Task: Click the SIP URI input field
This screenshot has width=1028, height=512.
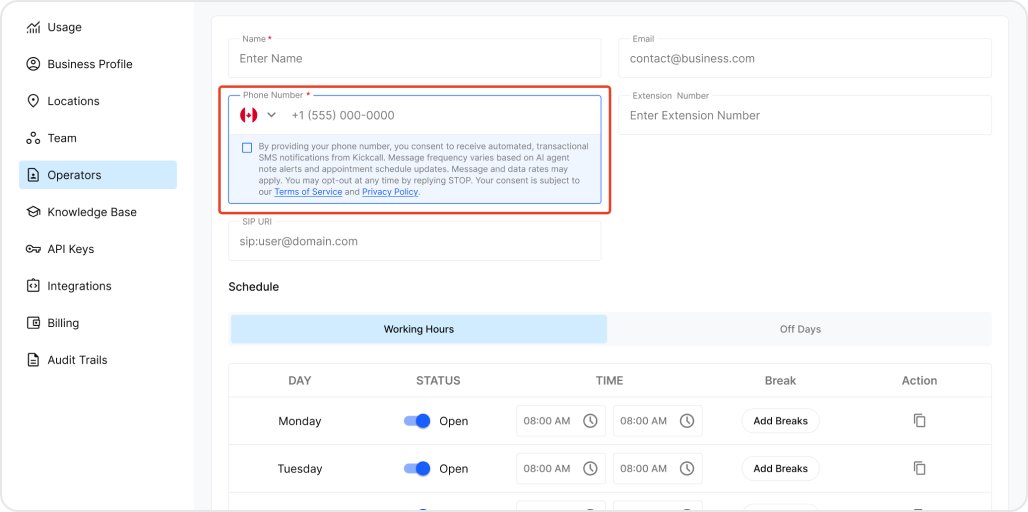Action: coord(414,241)
